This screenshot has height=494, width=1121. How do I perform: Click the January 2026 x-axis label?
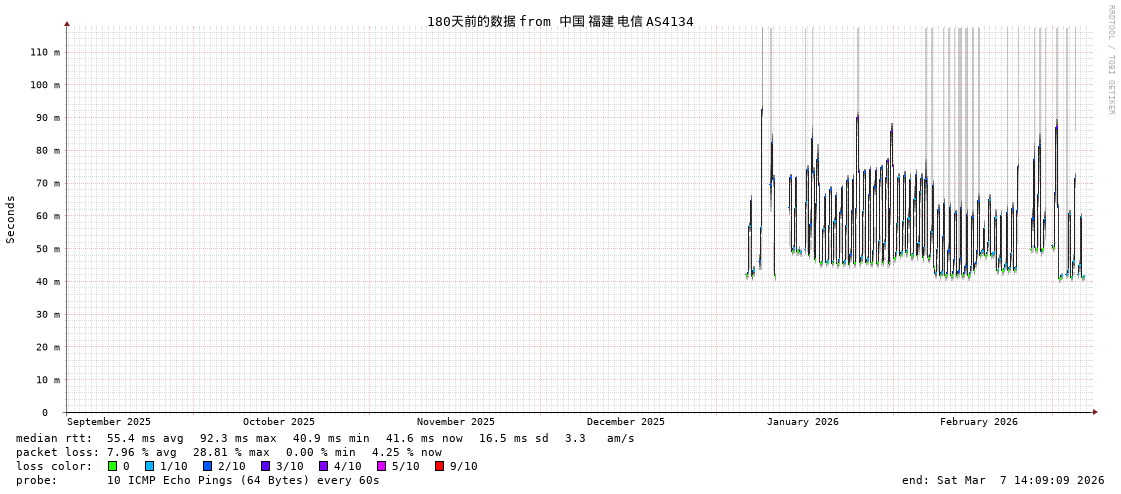[802, 422]
